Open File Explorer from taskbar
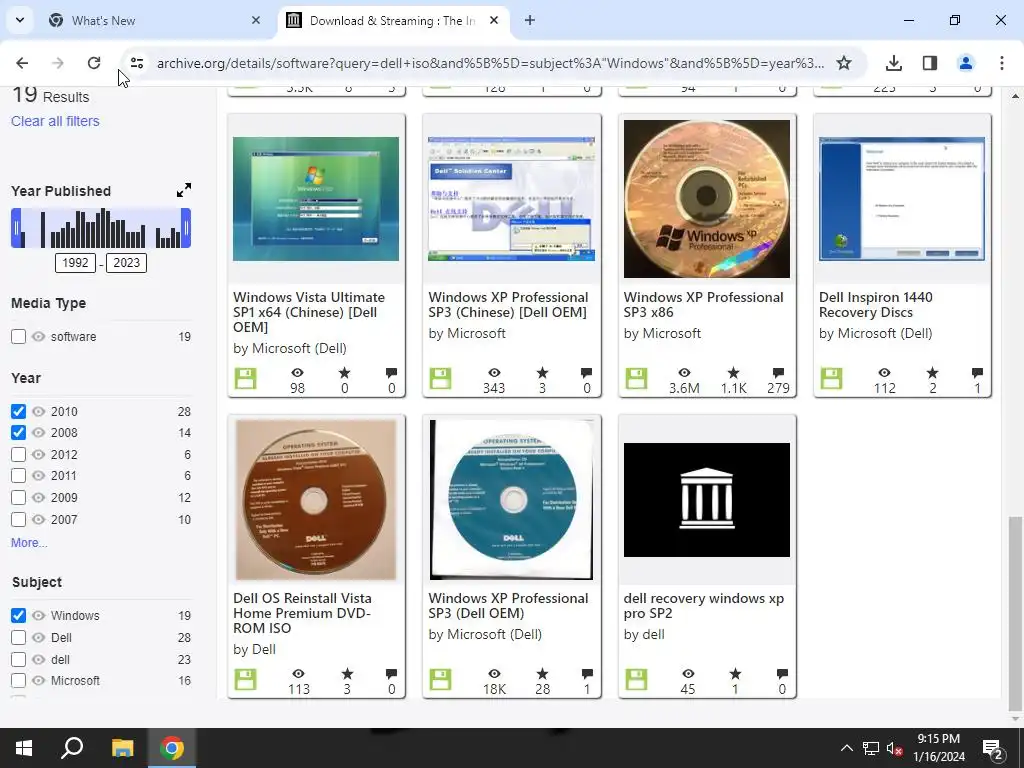Viewport: 1024px width, 768px height. pyautogui.click(x=122, y=748)
